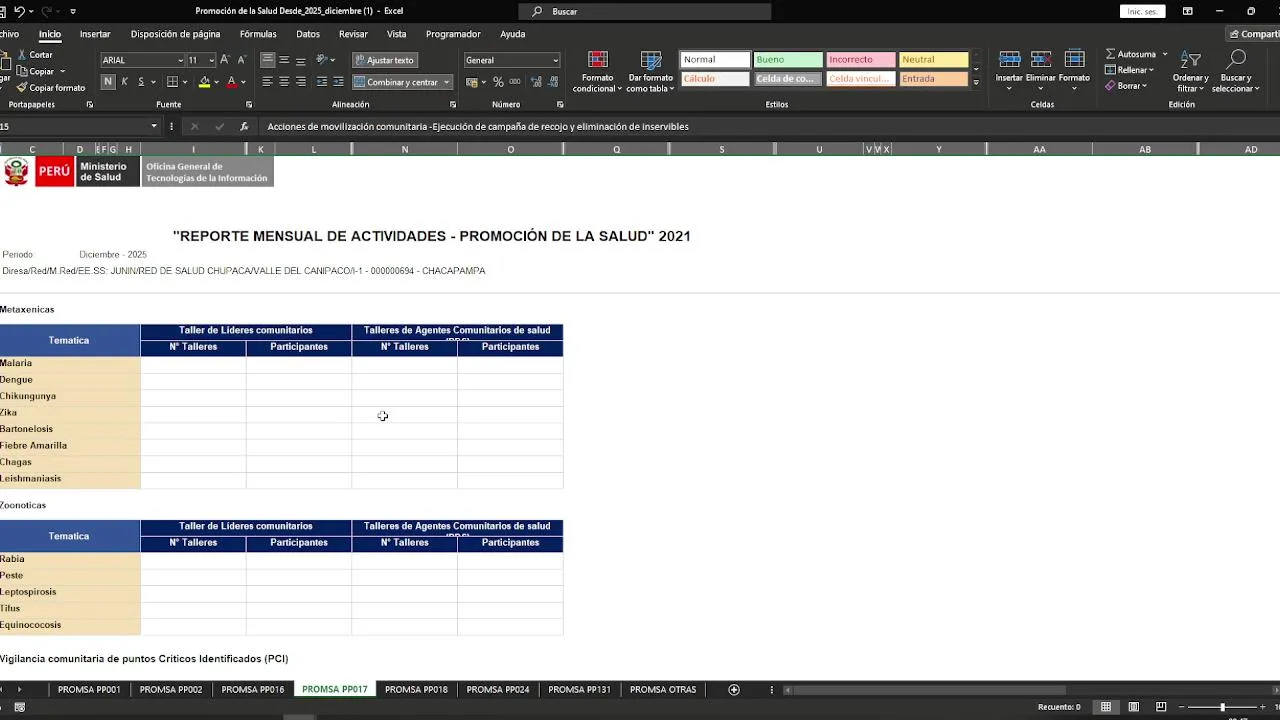The height and width of the screenshot is (720, 1280).
Task: Decrease indent icon
Action: 322,82
